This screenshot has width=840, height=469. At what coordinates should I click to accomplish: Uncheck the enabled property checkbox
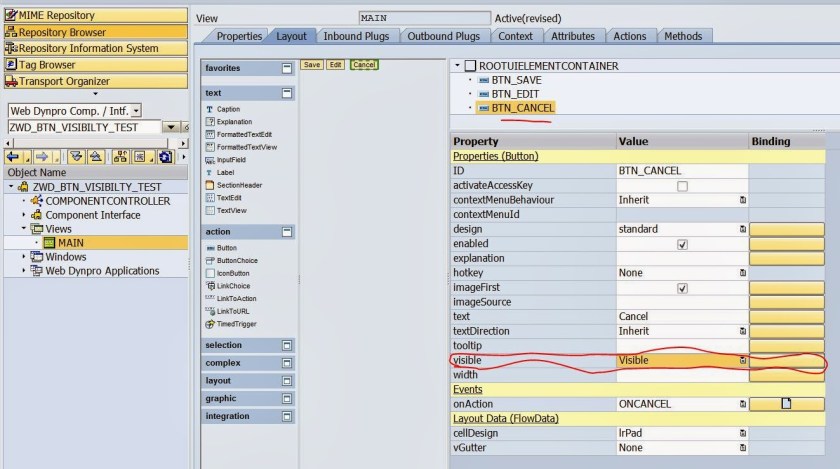(x=682, y=244)
